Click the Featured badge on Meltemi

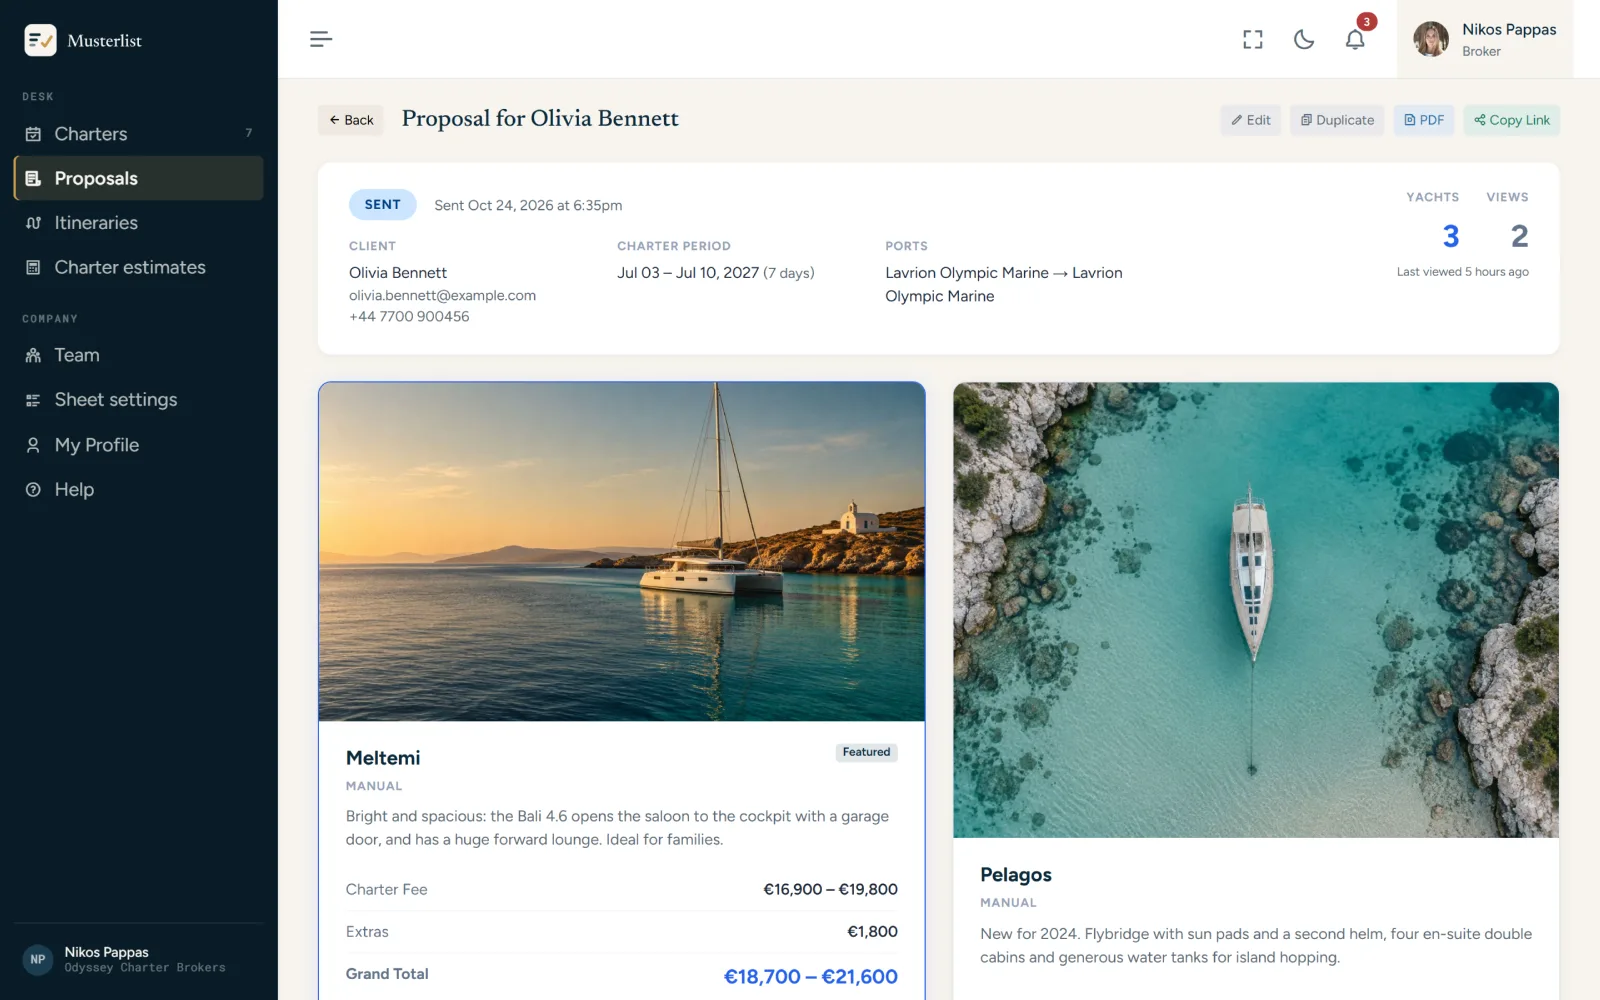coord(866,752)
